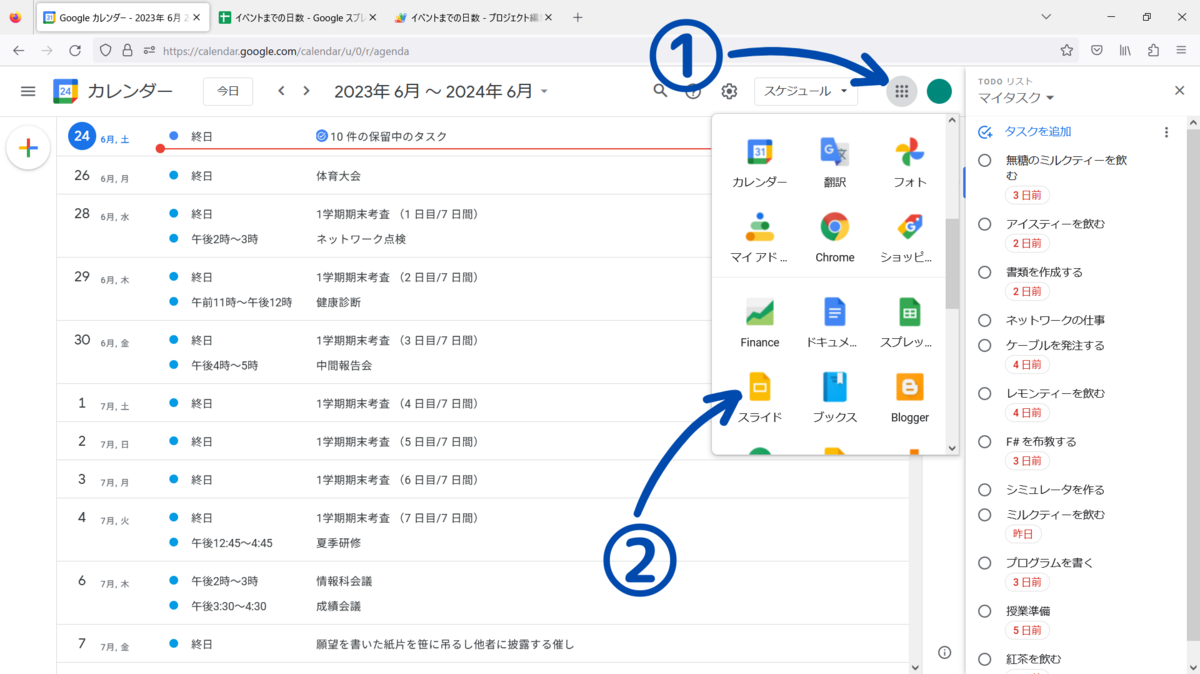Open a new browser tab
Image resolution: width=1200 pixels, height=674 pixels.
[577, 17]
